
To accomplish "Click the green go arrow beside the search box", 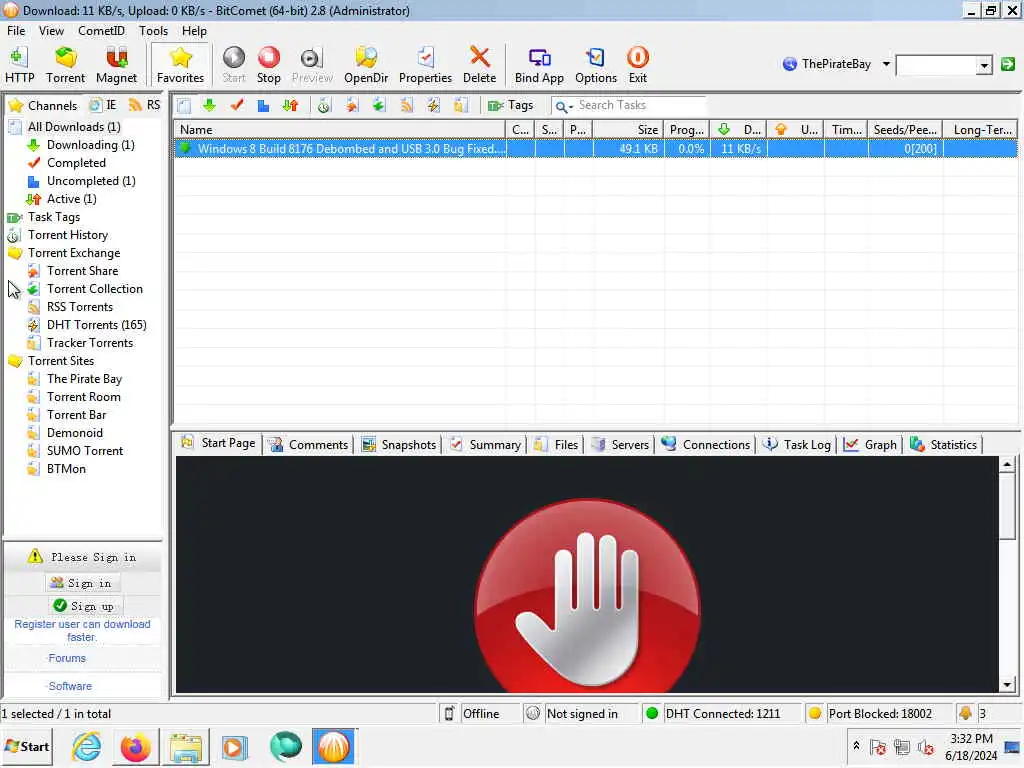I will click(1008, 64).
